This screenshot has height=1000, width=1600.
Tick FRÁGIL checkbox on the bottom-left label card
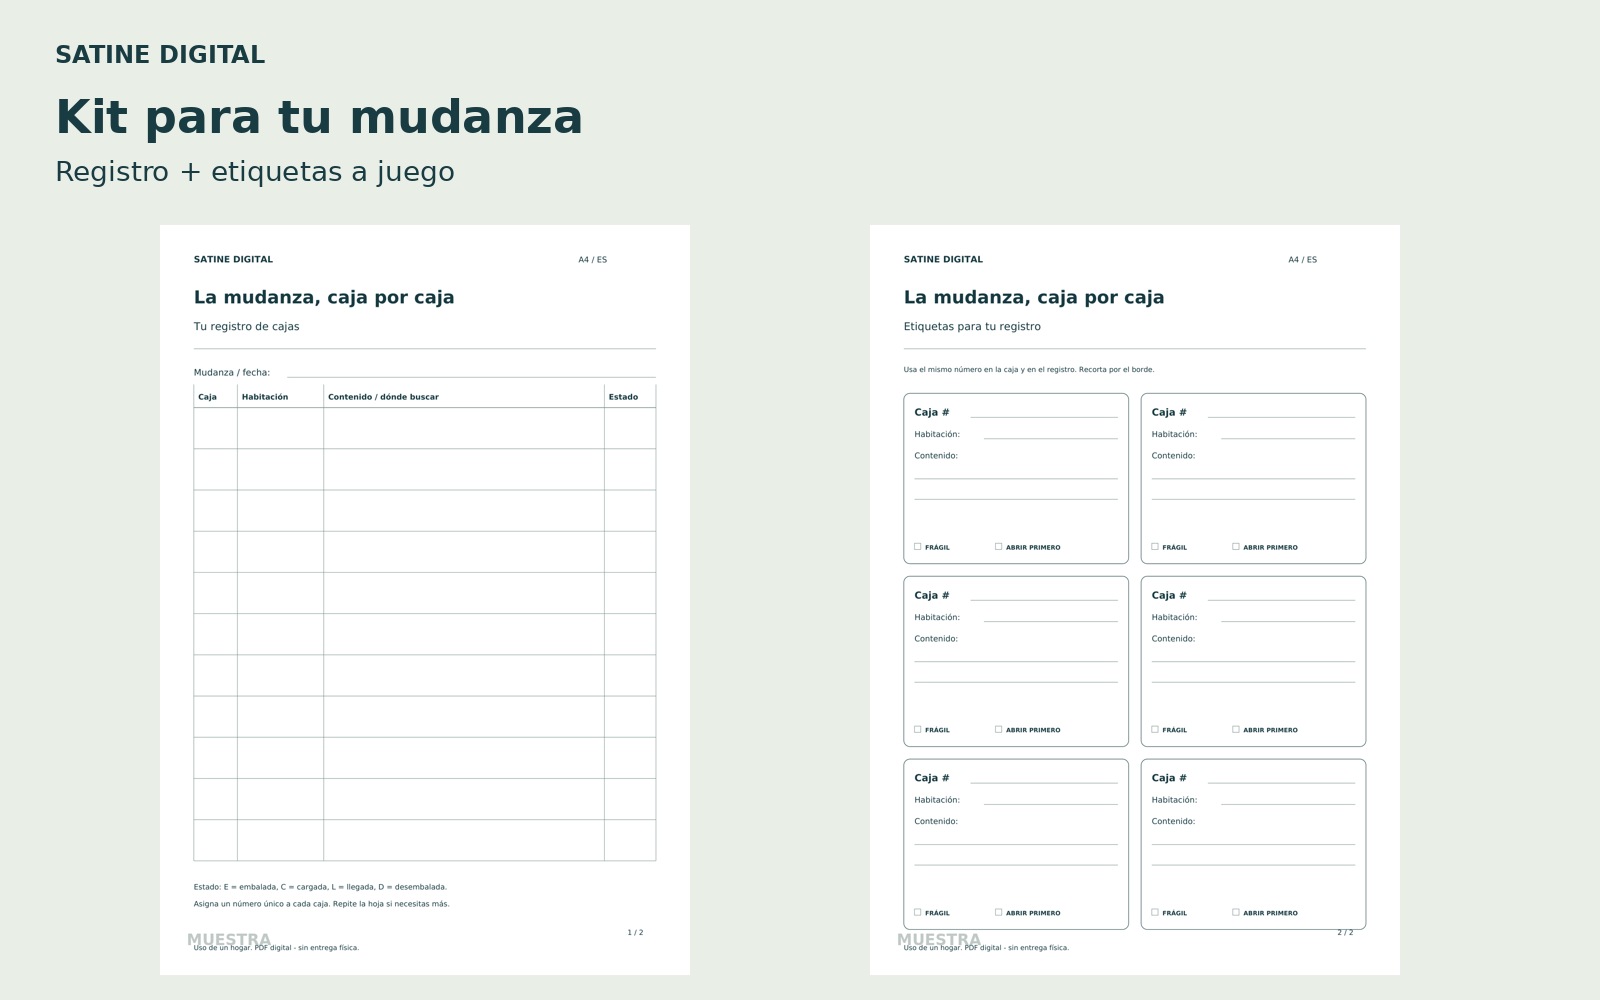(918, 912)
